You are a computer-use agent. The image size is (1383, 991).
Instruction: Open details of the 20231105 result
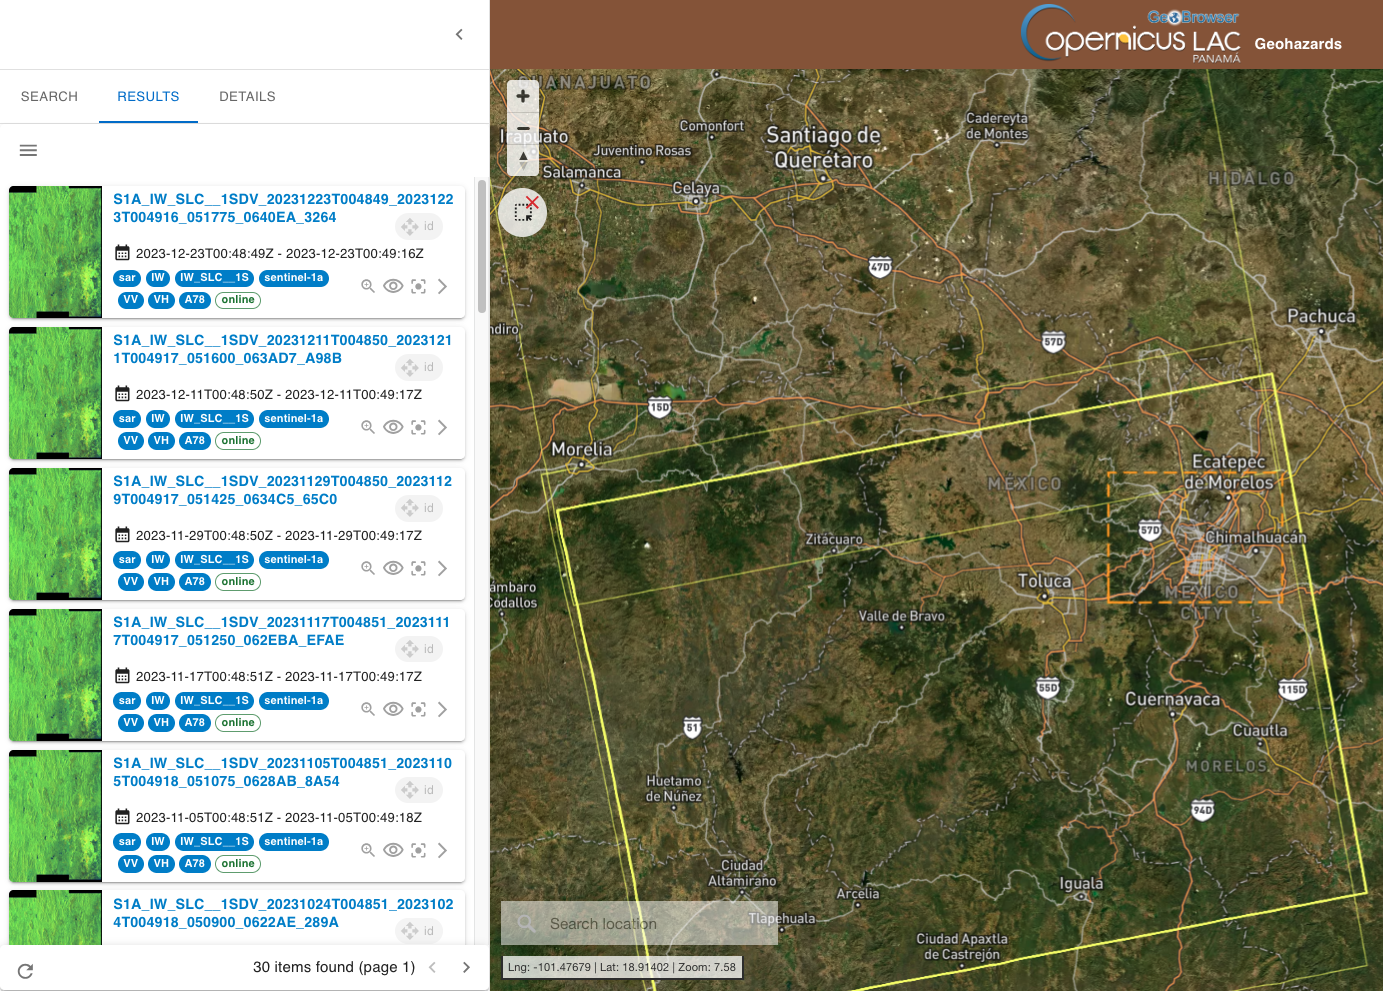click(442, 850)
